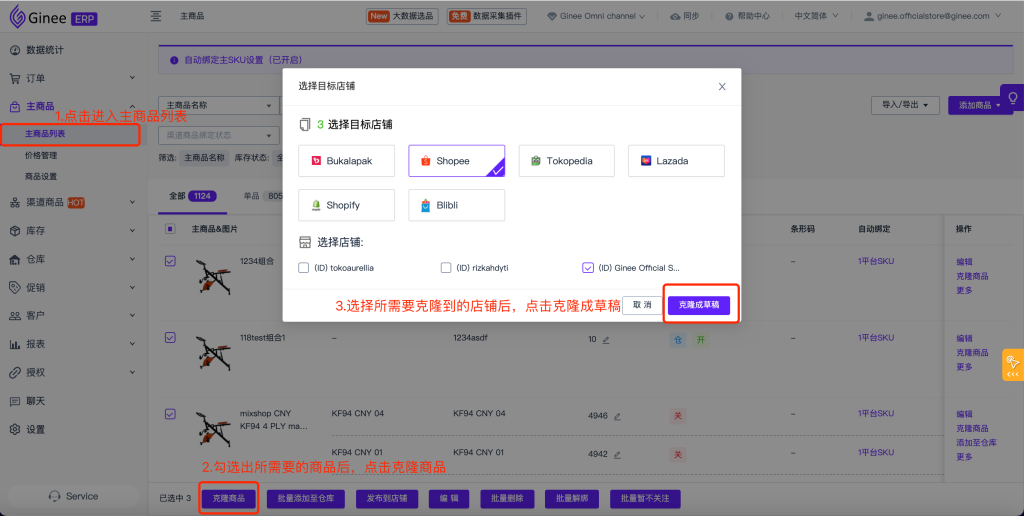
Task: Click 批量删除 button
Action: (507, 498)
